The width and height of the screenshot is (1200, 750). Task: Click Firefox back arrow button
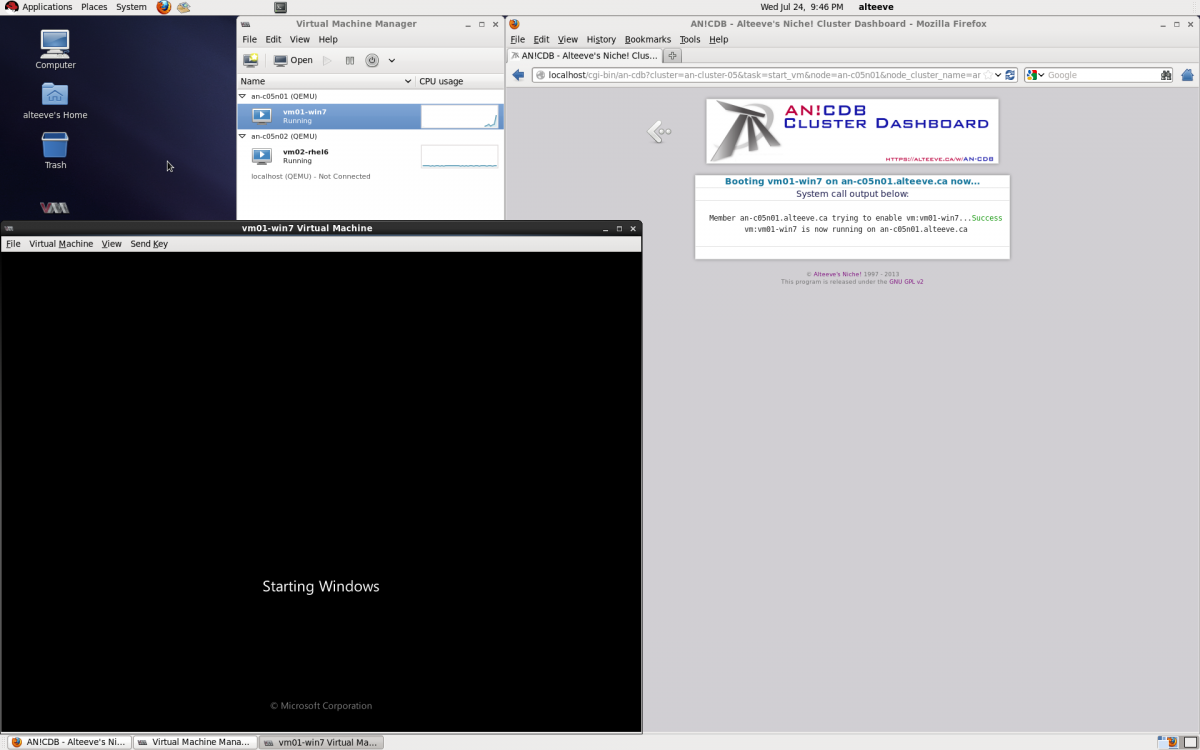(x=518, y=75)
